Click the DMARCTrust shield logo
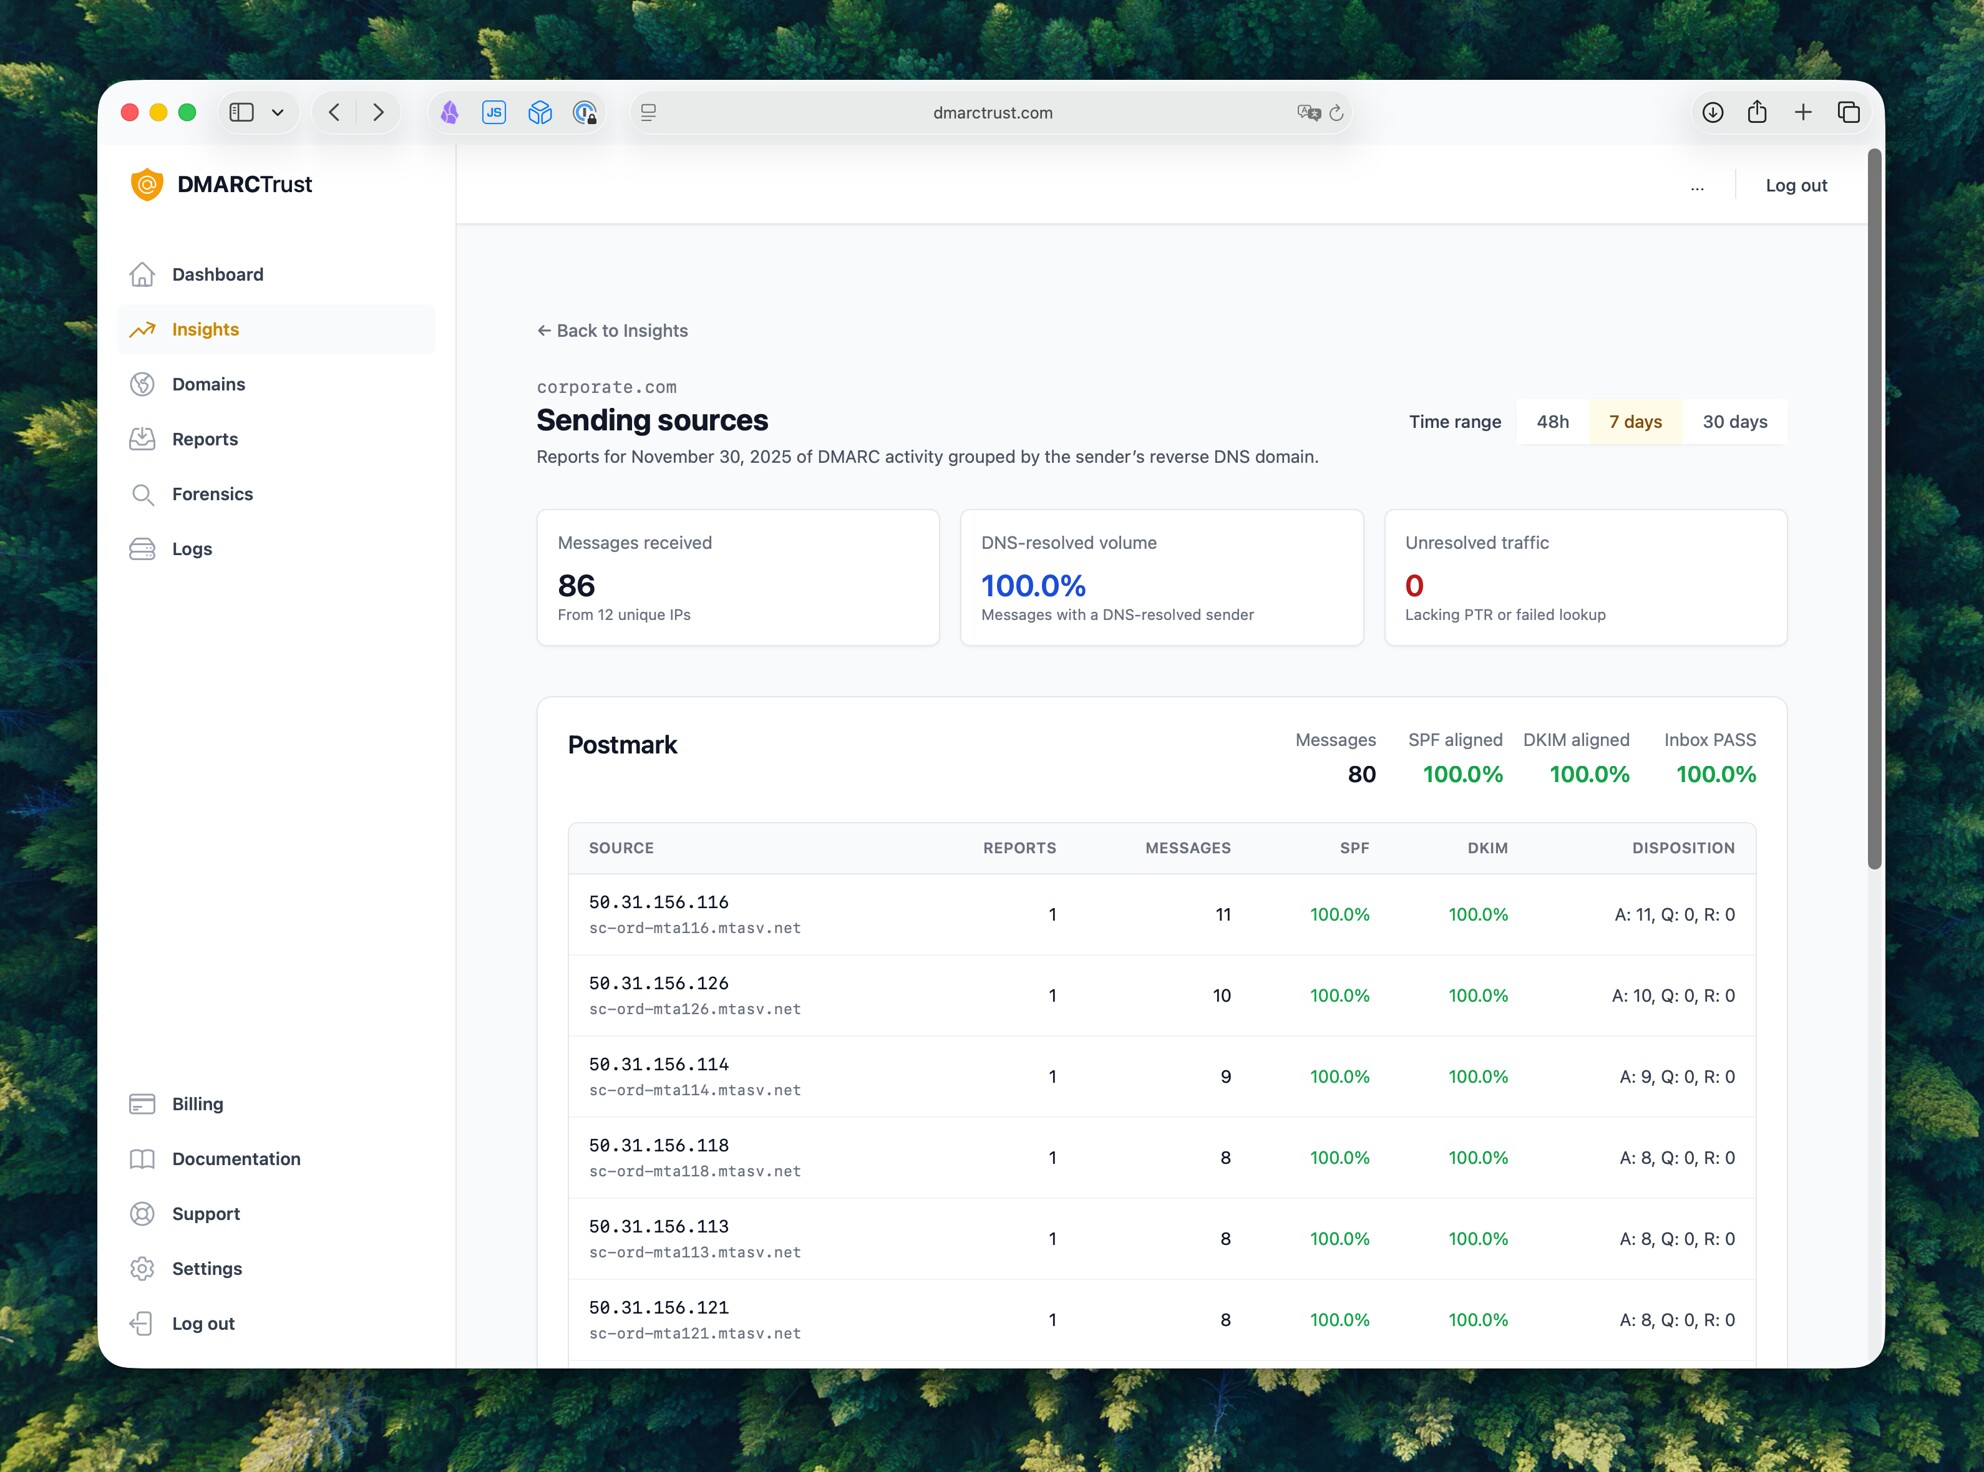 point(146,184)
